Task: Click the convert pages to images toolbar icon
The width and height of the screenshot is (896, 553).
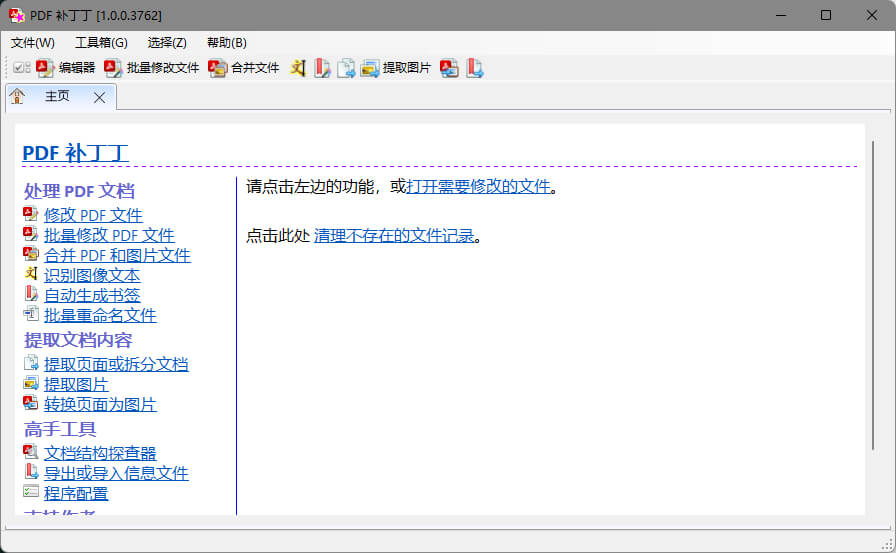Action: point(449,68)
